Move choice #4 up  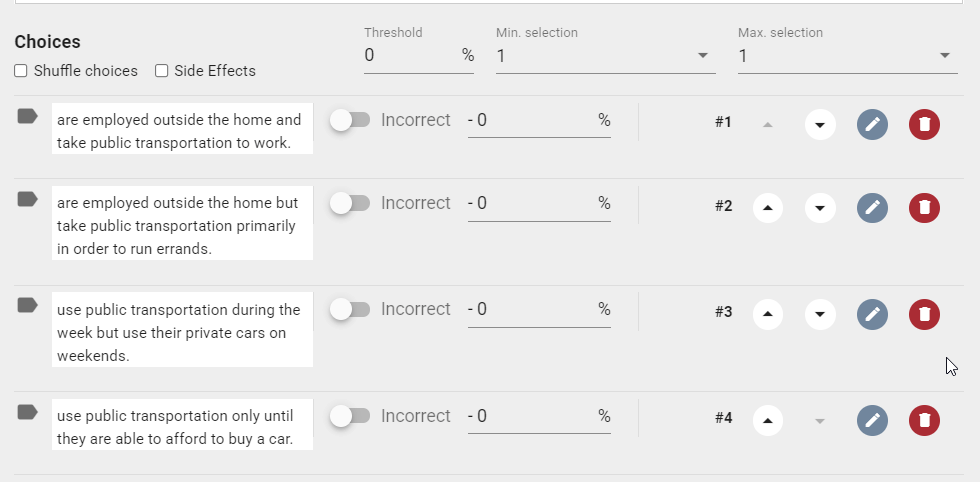pos(768,420)
